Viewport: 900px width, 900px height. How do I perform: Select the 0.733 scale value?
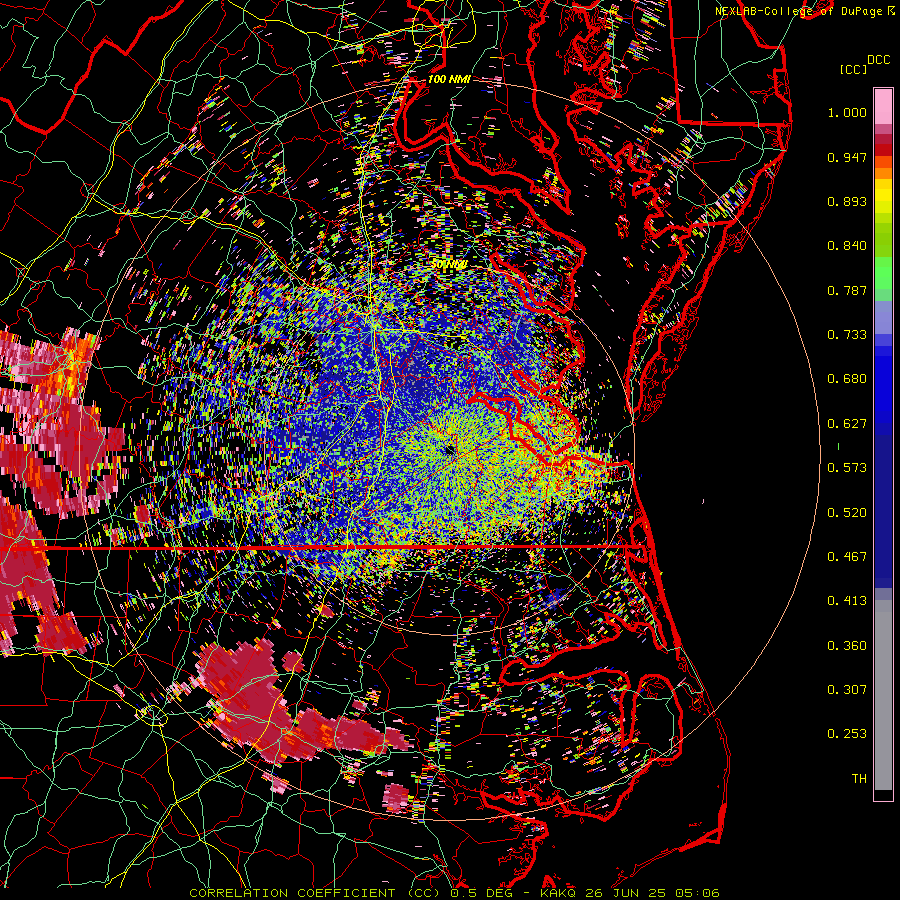tap(847, 335)
